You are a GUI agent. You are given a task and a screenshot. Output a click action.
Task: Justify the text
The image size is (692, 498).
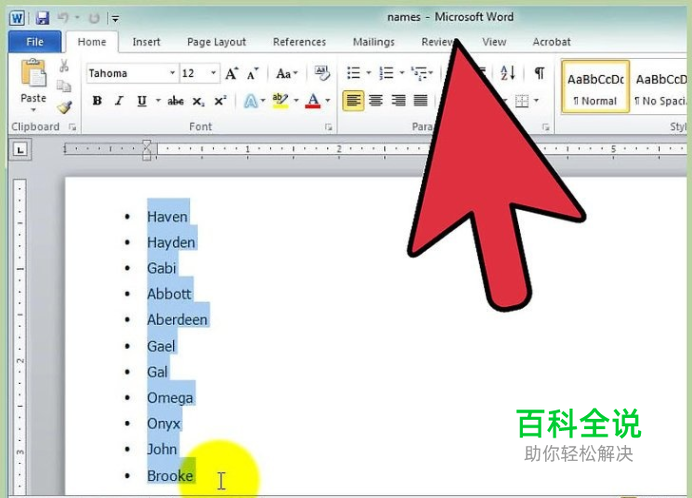point(421,101)
